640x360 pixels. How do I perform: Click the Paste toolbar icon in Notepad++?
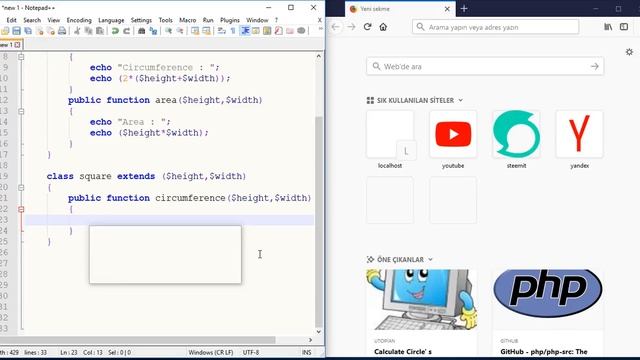pos(100,31)
